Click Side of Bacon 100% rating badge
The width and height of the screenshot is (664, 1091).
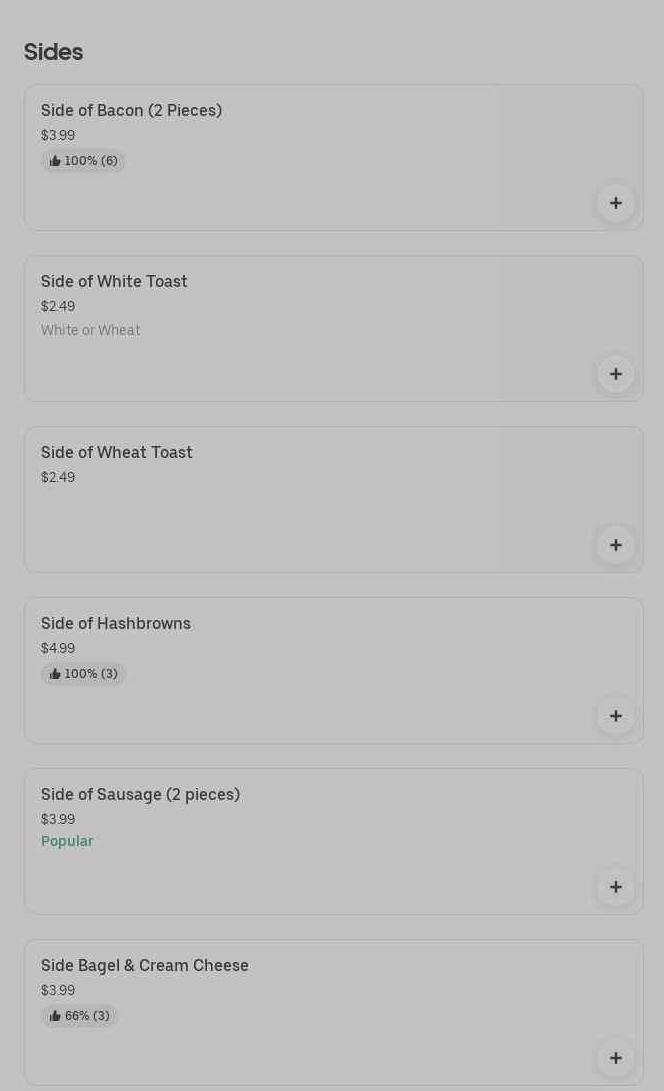(x=83, y=161)
